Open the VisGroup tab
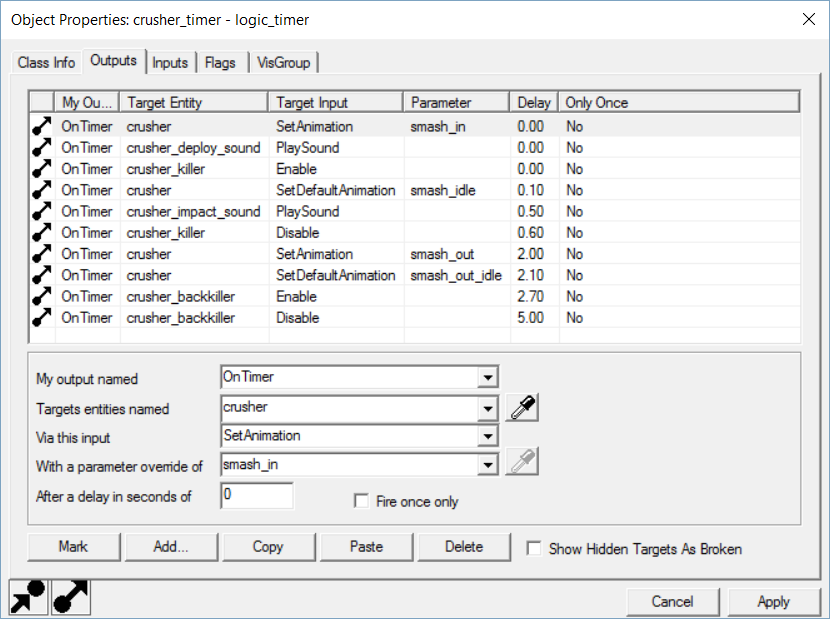 click(284, 62)
